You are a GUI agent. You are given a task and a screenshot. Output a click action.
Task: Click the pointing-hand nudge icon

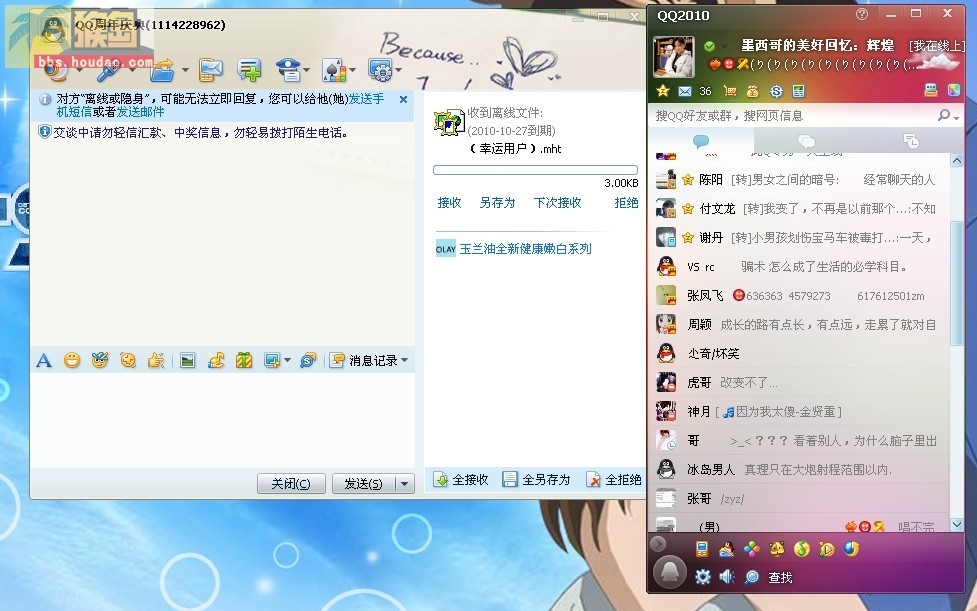(156, 361)
